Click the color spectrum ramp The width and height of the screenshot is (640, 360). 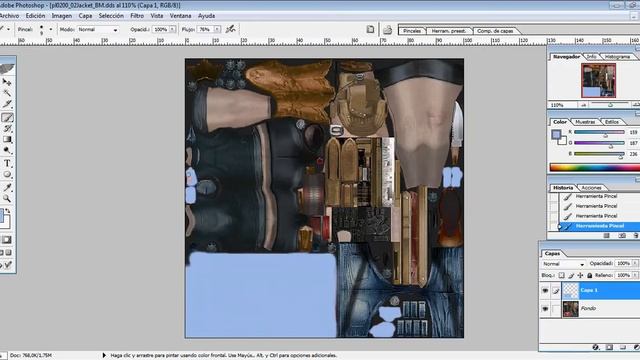[594, 167]
